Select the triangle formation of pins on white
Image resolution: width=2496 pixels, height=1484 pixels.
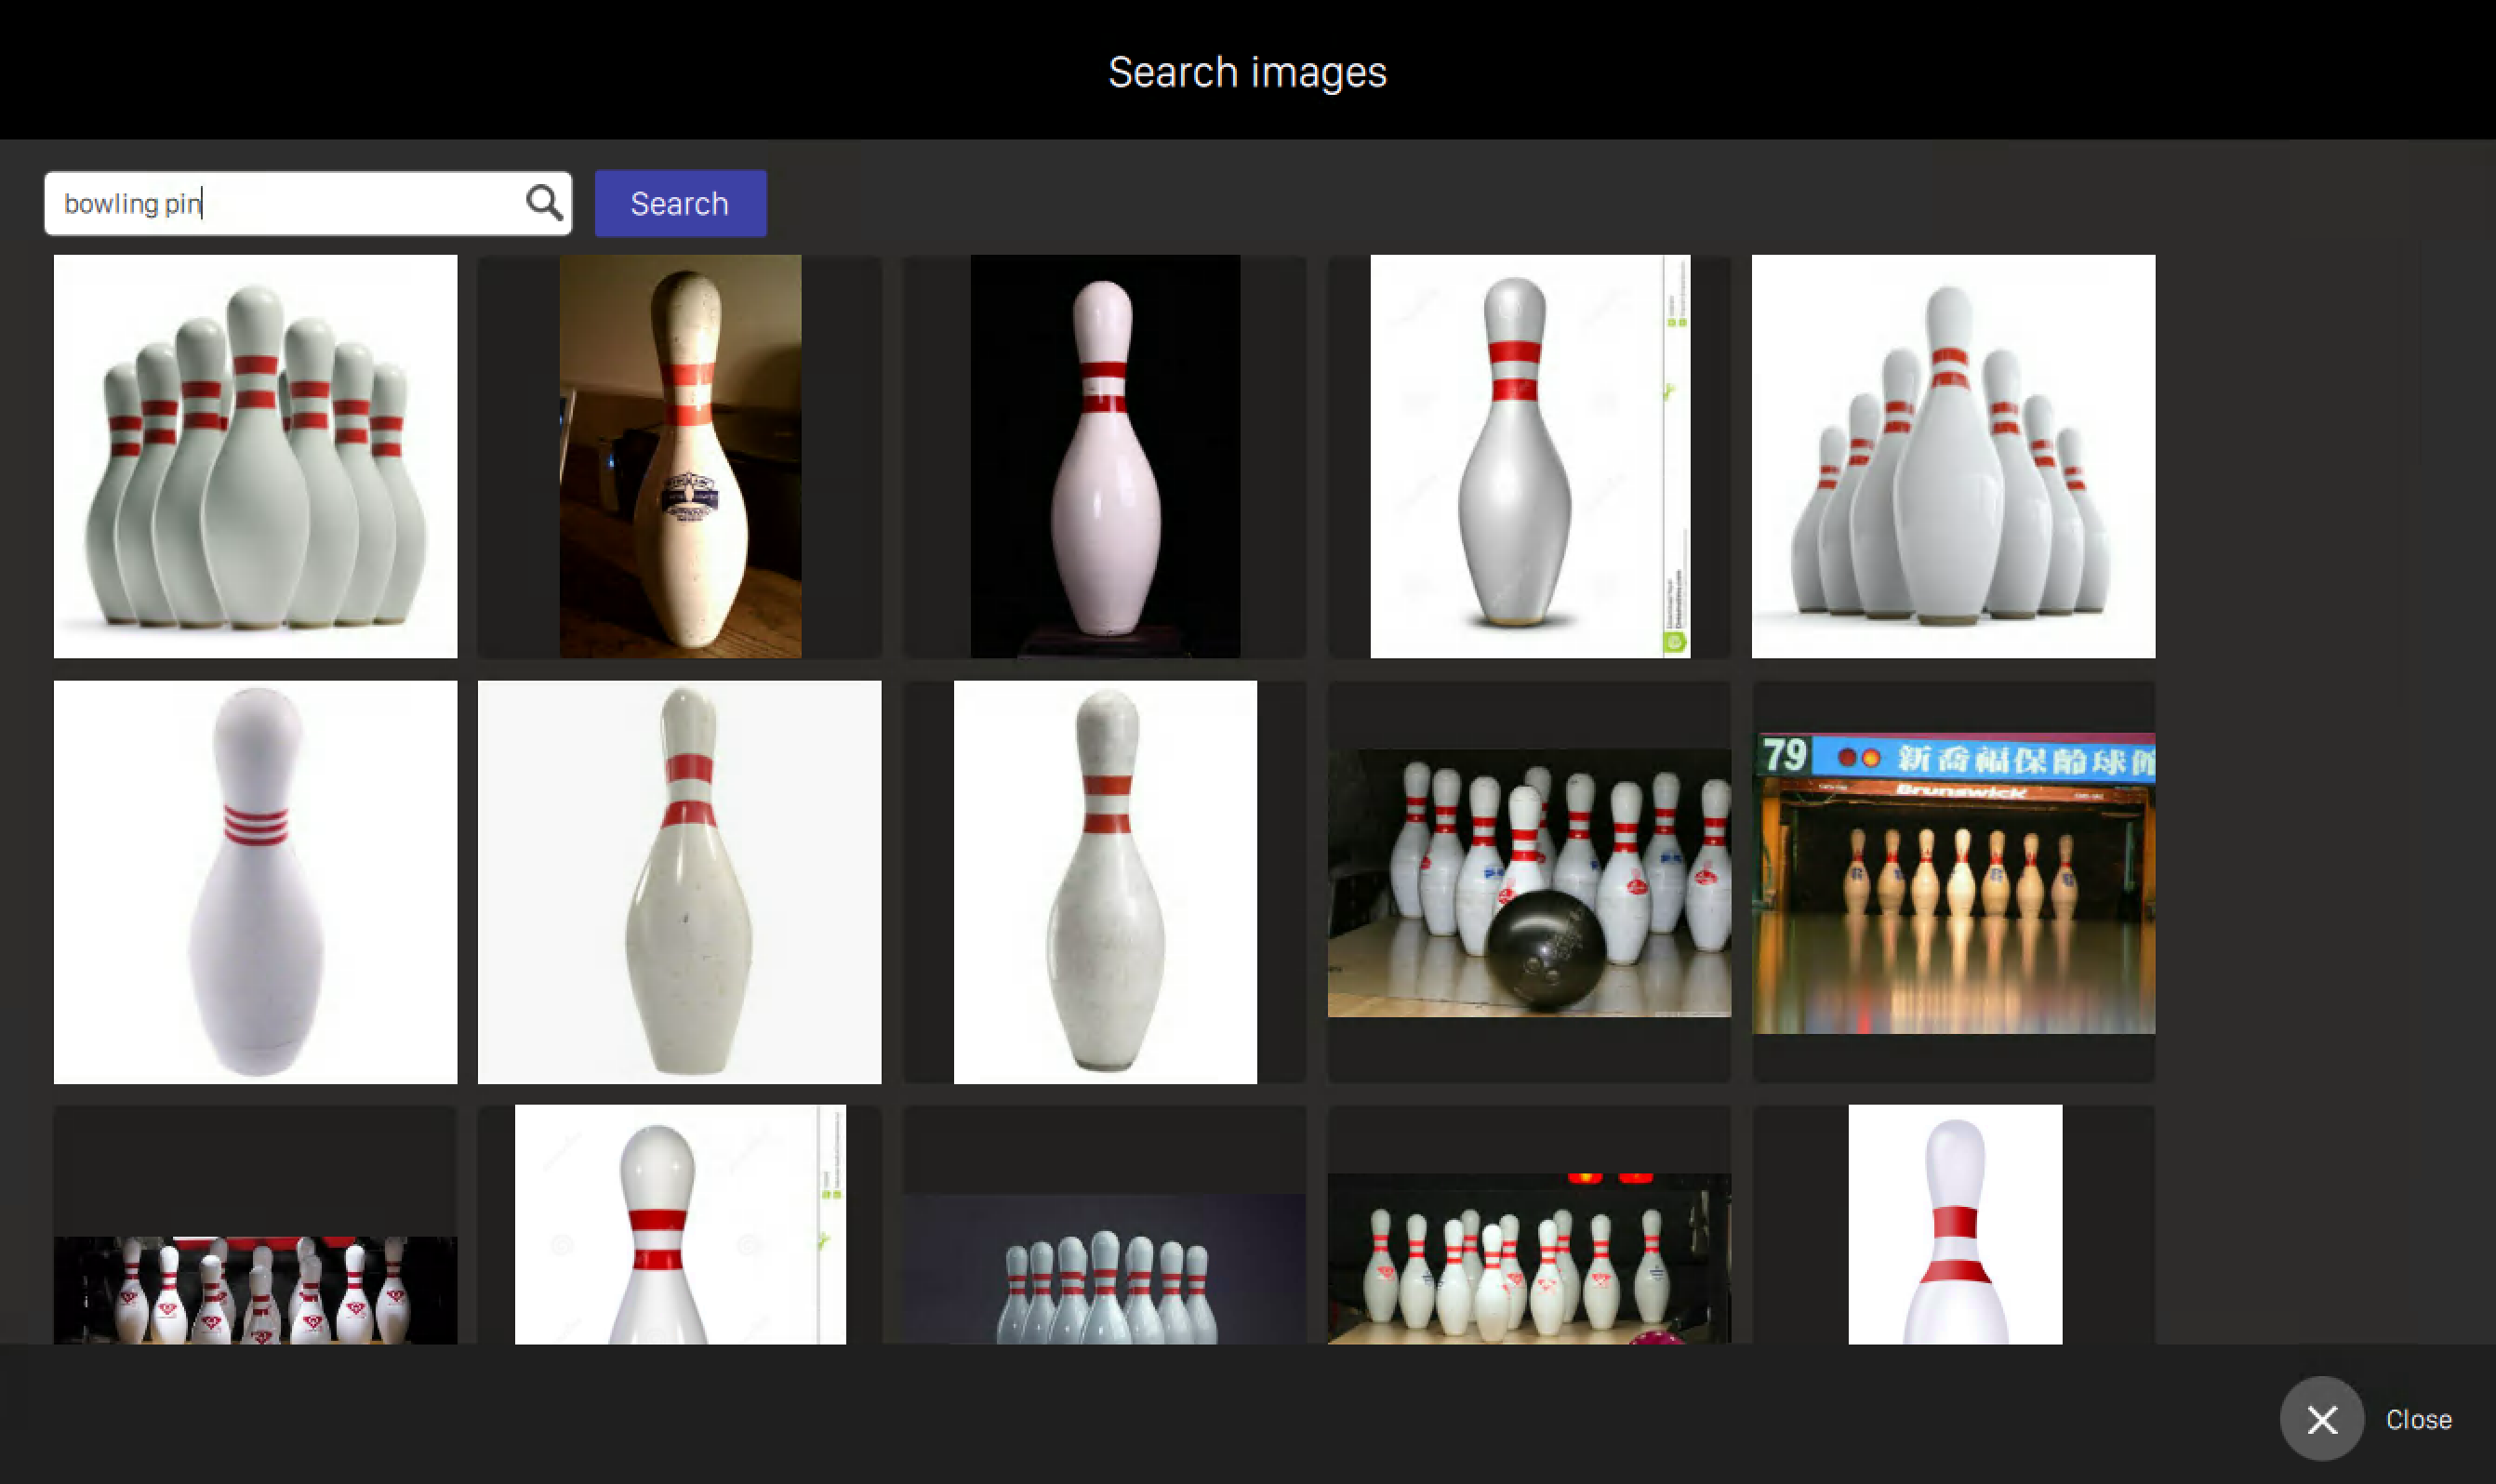coord(1952,456)
